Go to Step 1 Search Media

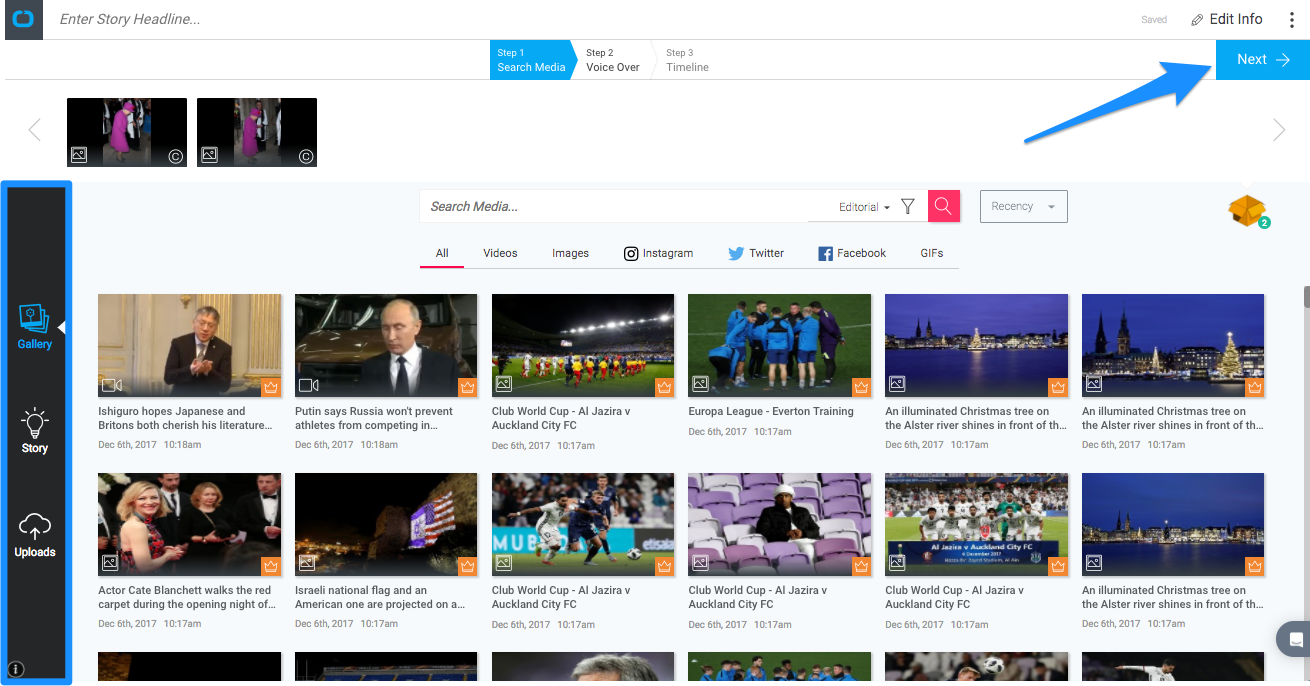click(531, 60)
